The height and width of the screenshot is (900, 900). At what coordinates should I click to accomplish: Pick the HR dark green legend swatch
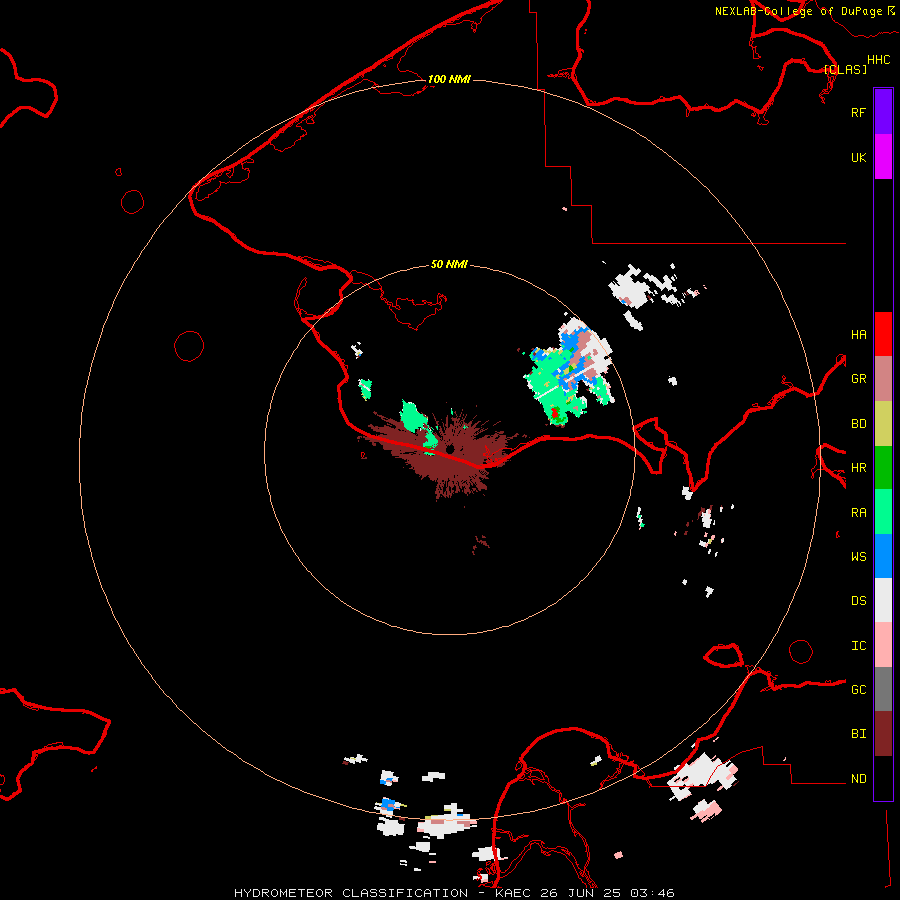point(883,467)
